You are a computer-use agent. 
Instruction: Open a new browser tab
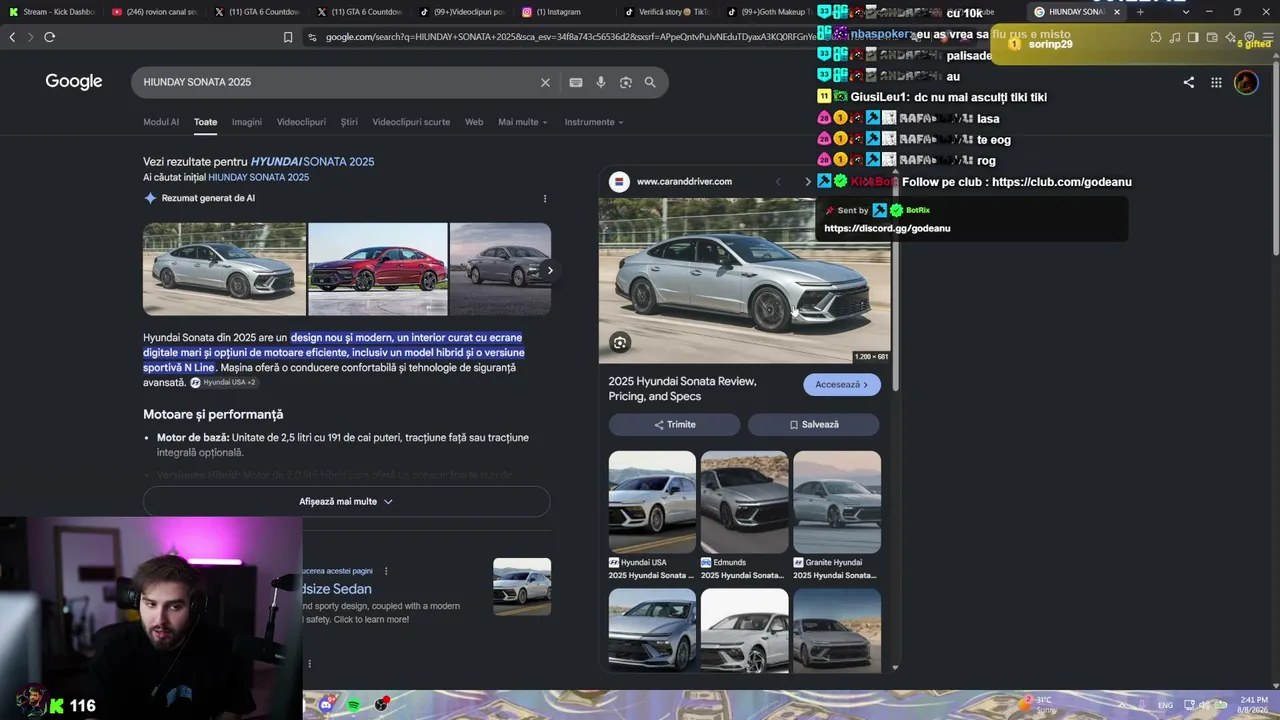click(1140, 12)
